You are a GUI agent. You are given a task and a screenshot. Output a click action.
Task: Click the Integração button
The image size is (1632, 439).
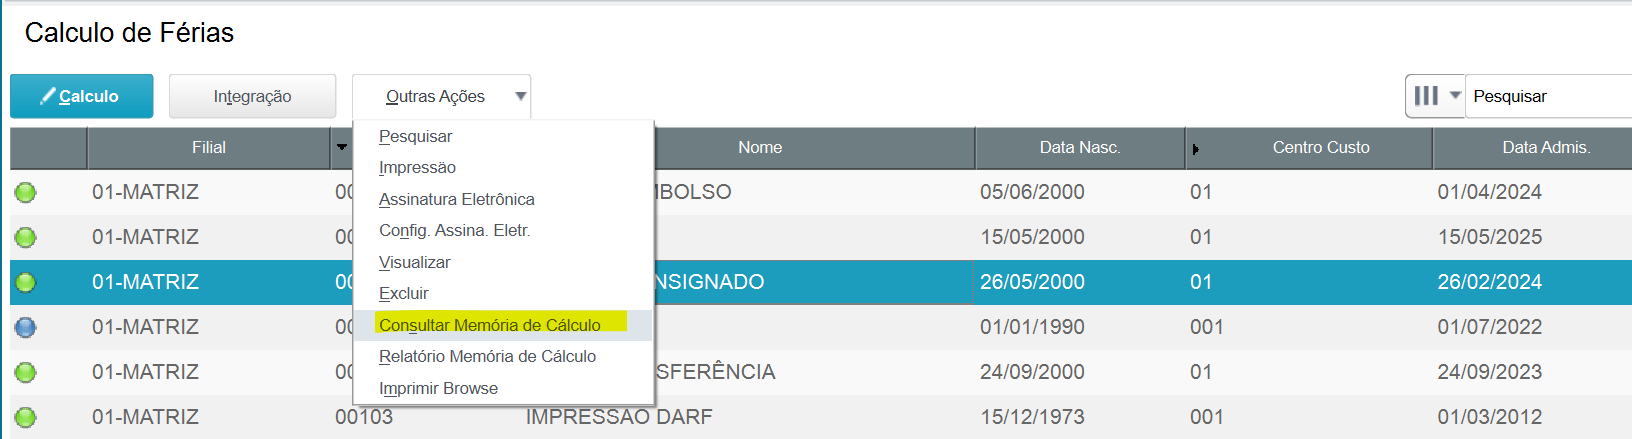[x=252, y=96]
